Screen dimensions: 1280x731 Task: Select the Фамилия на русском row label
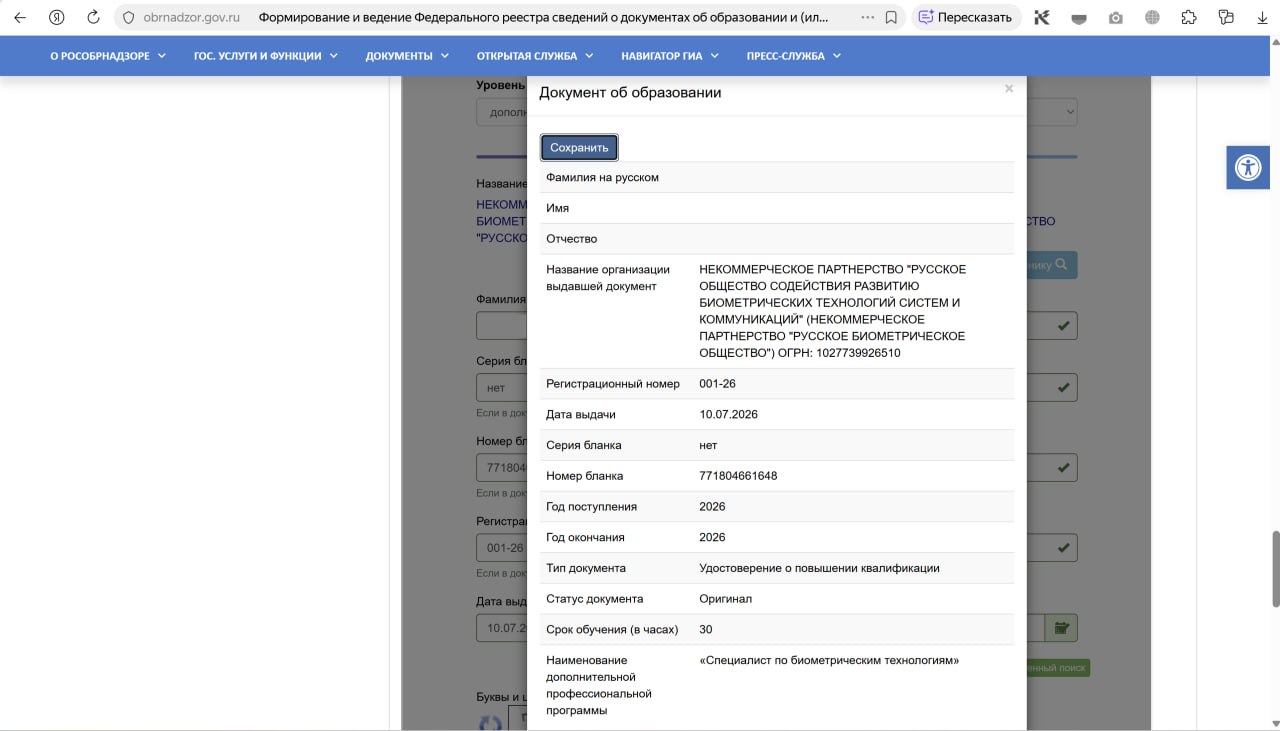[602, 177]
